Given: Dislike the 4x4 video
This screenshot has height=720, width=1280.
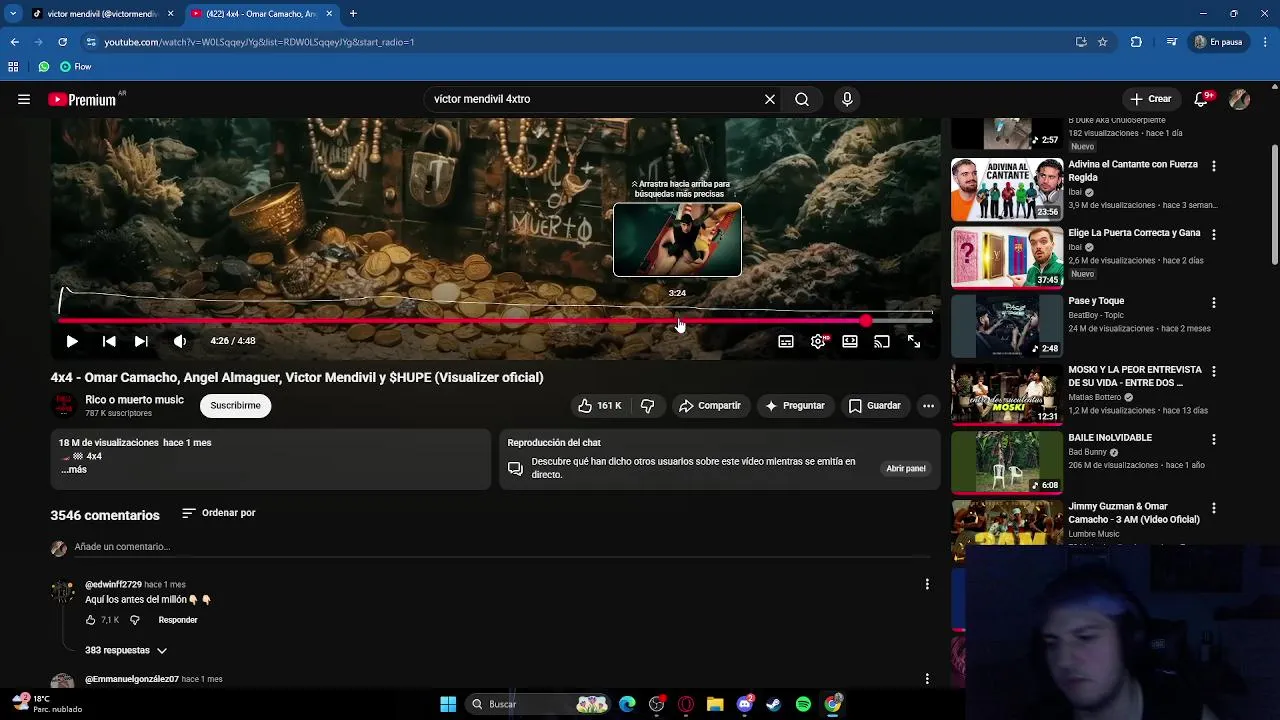Looking at the screenshot, I should (x=647, y=405).
